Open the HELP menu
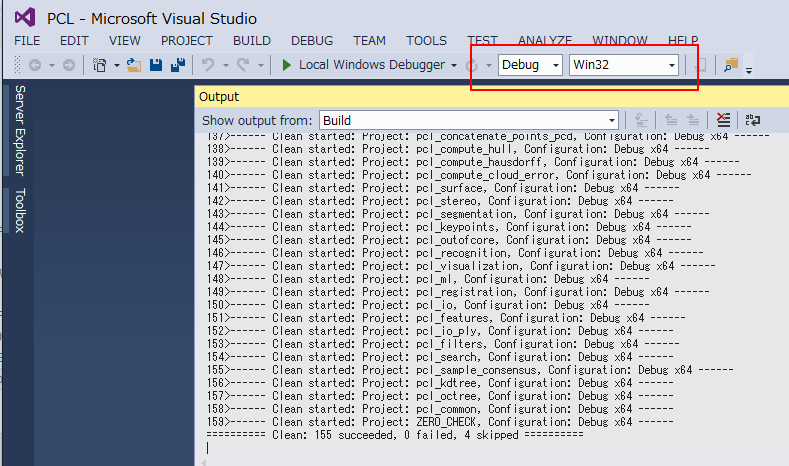 (683, 41)
